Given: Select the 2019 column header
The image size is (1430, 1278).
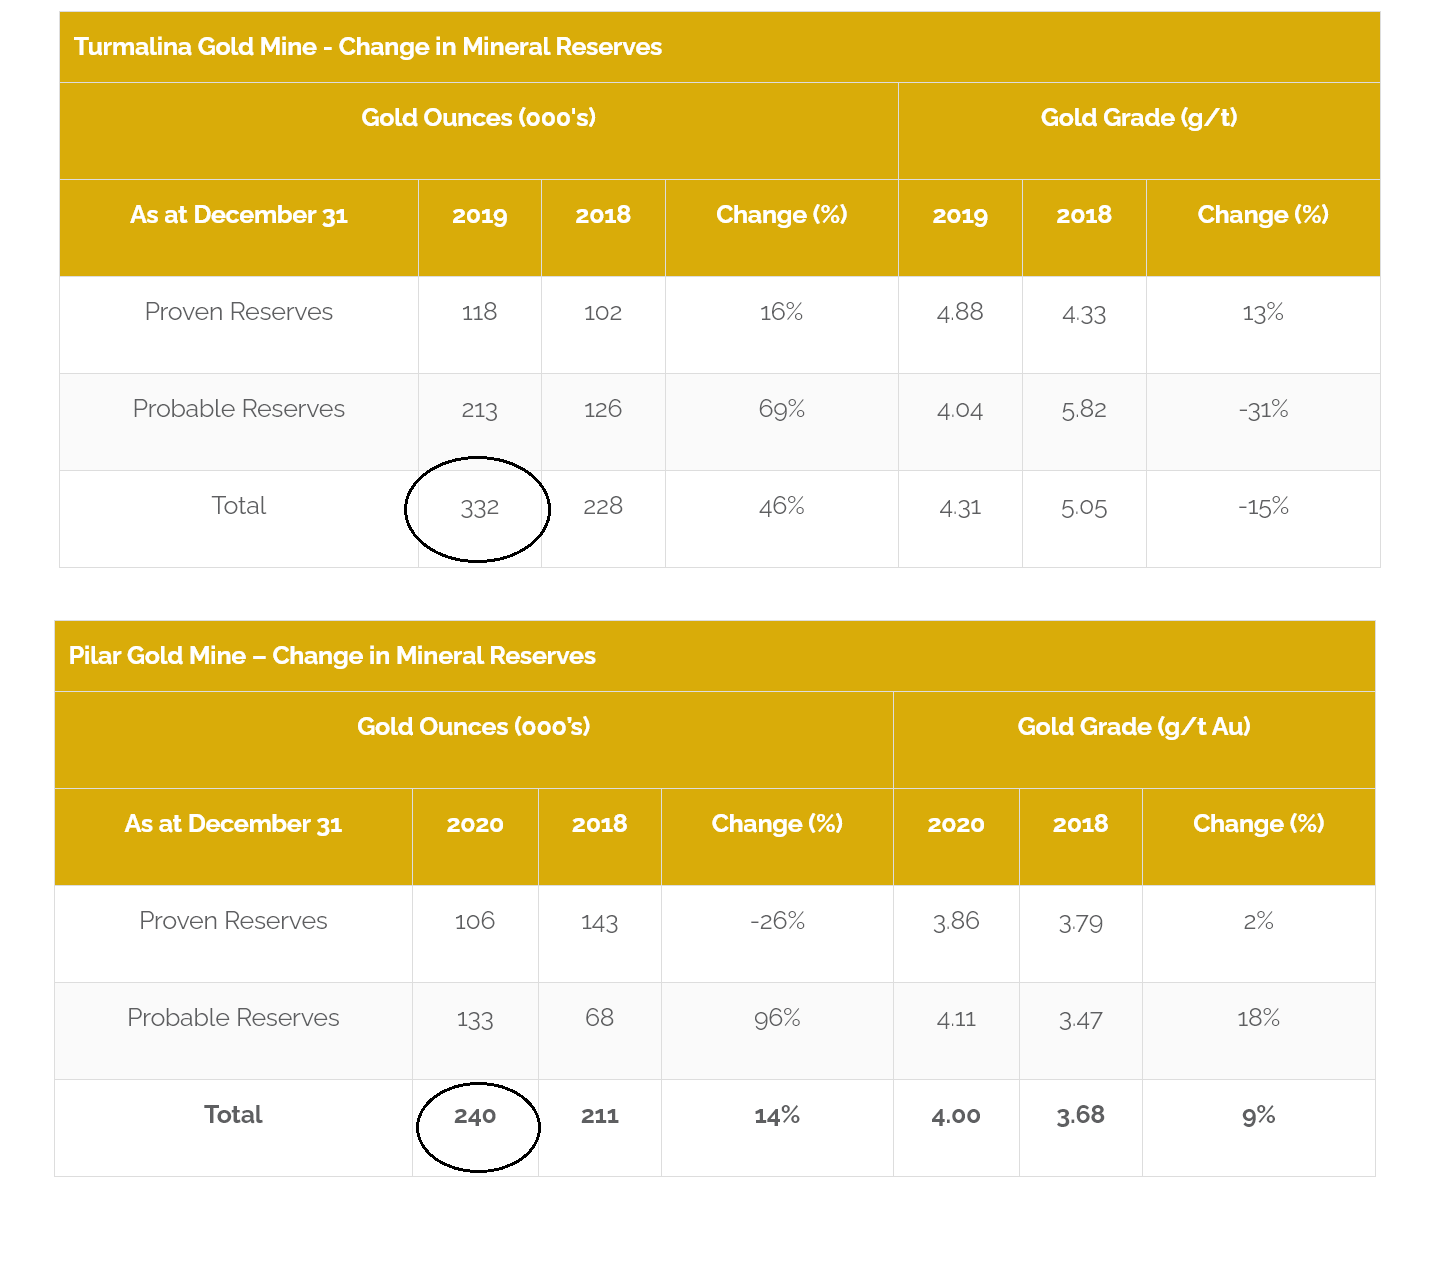Looking at the screenshot, I should (x=480, y=214).
